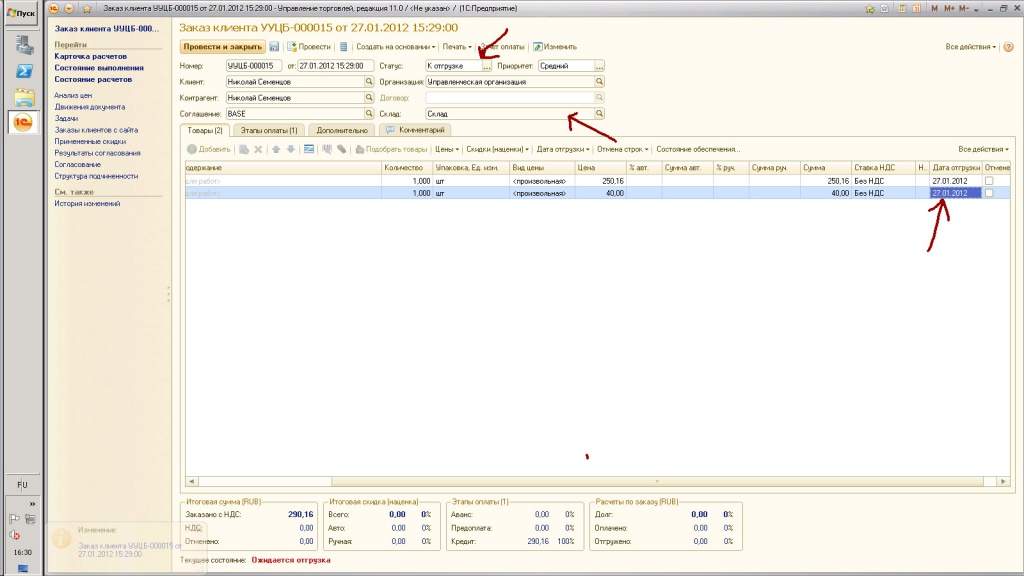Open the Склад field lookup magnifier
Viewport: 1024px width, 576px height.
point(599,114)
